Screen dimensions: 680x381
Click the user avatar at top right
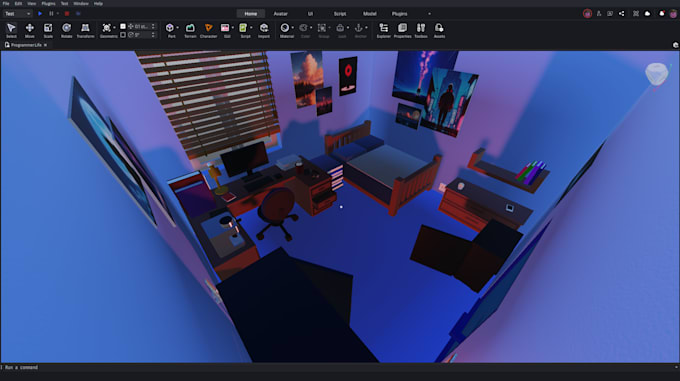coord(673,14)
